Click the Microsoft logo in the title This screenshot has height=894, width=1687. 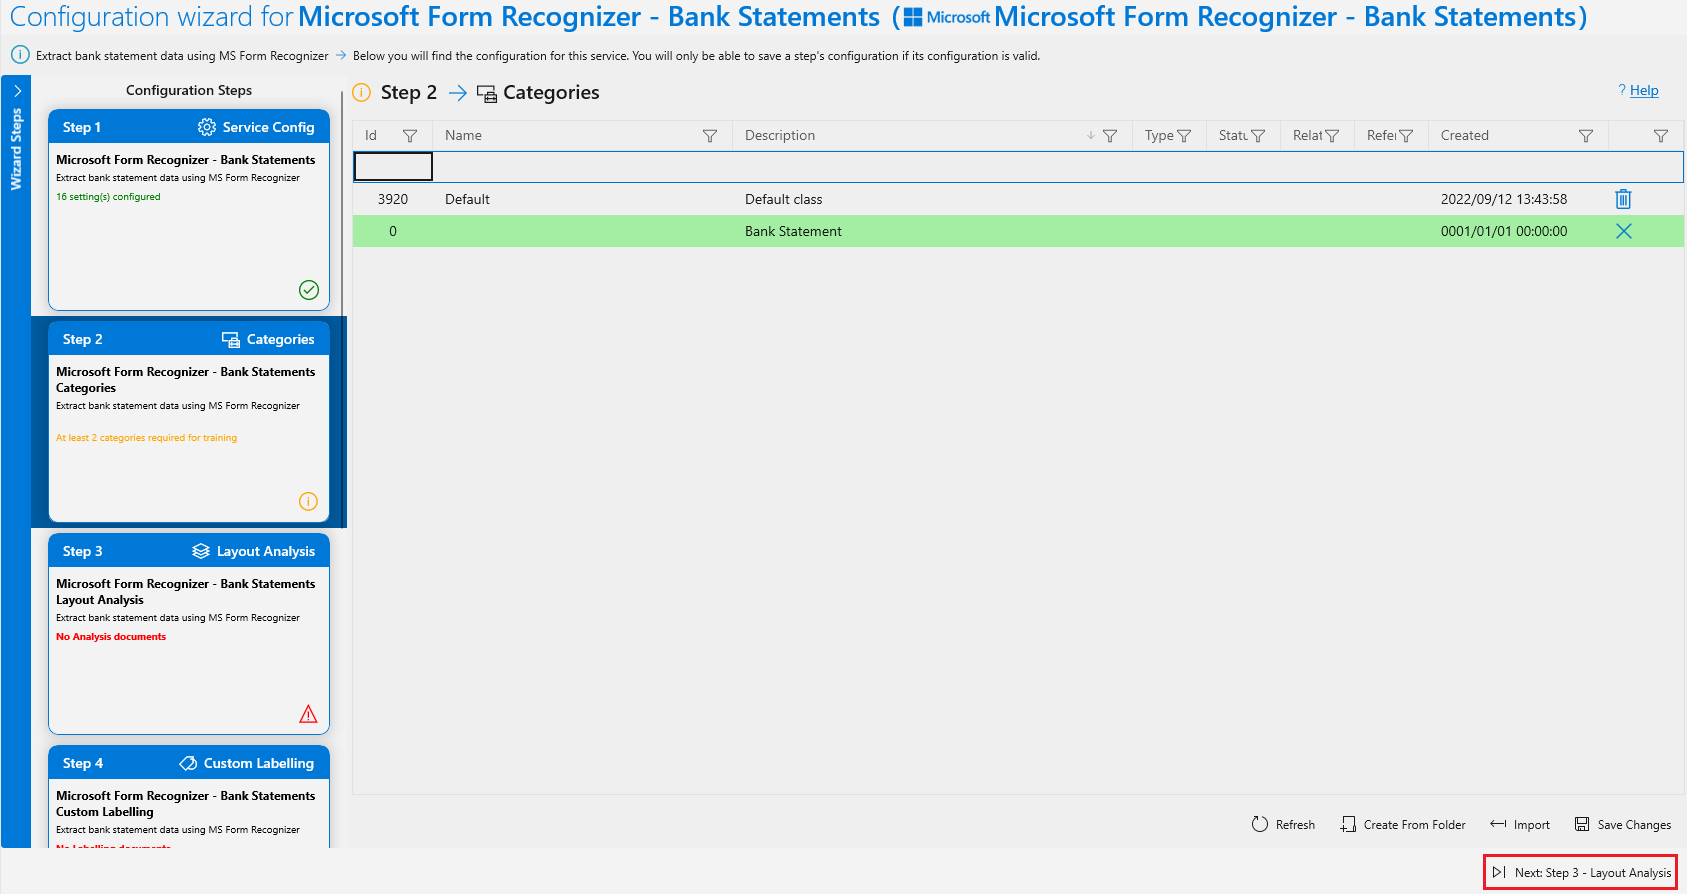[946, 18]
